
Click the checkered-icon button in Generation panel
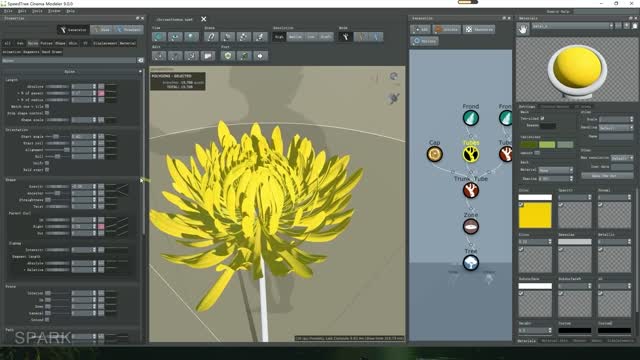coord(479,29)
